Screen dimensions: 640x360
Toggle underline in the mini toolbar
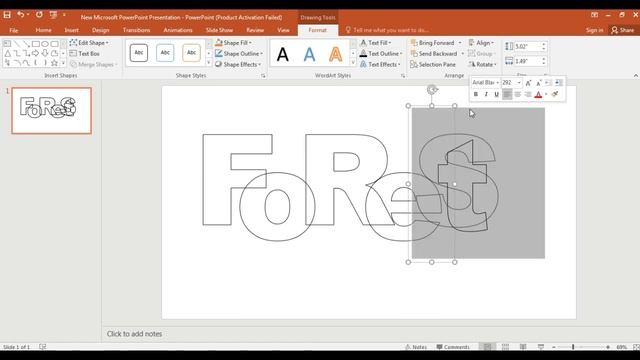pyautogui.click(x=496, y=94)
